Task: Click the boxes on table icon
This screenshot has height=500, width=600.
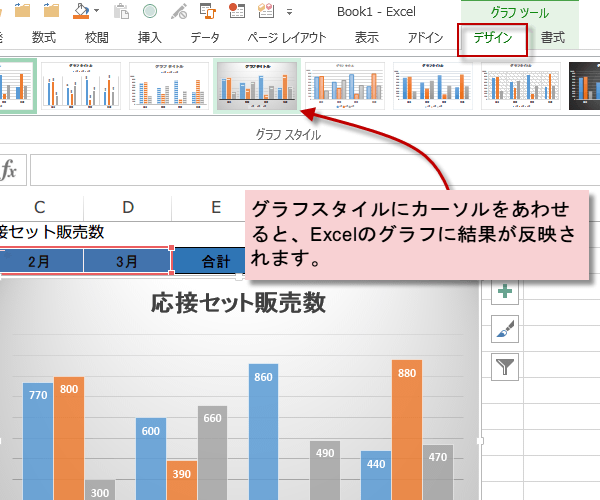Action: point(266,11)
